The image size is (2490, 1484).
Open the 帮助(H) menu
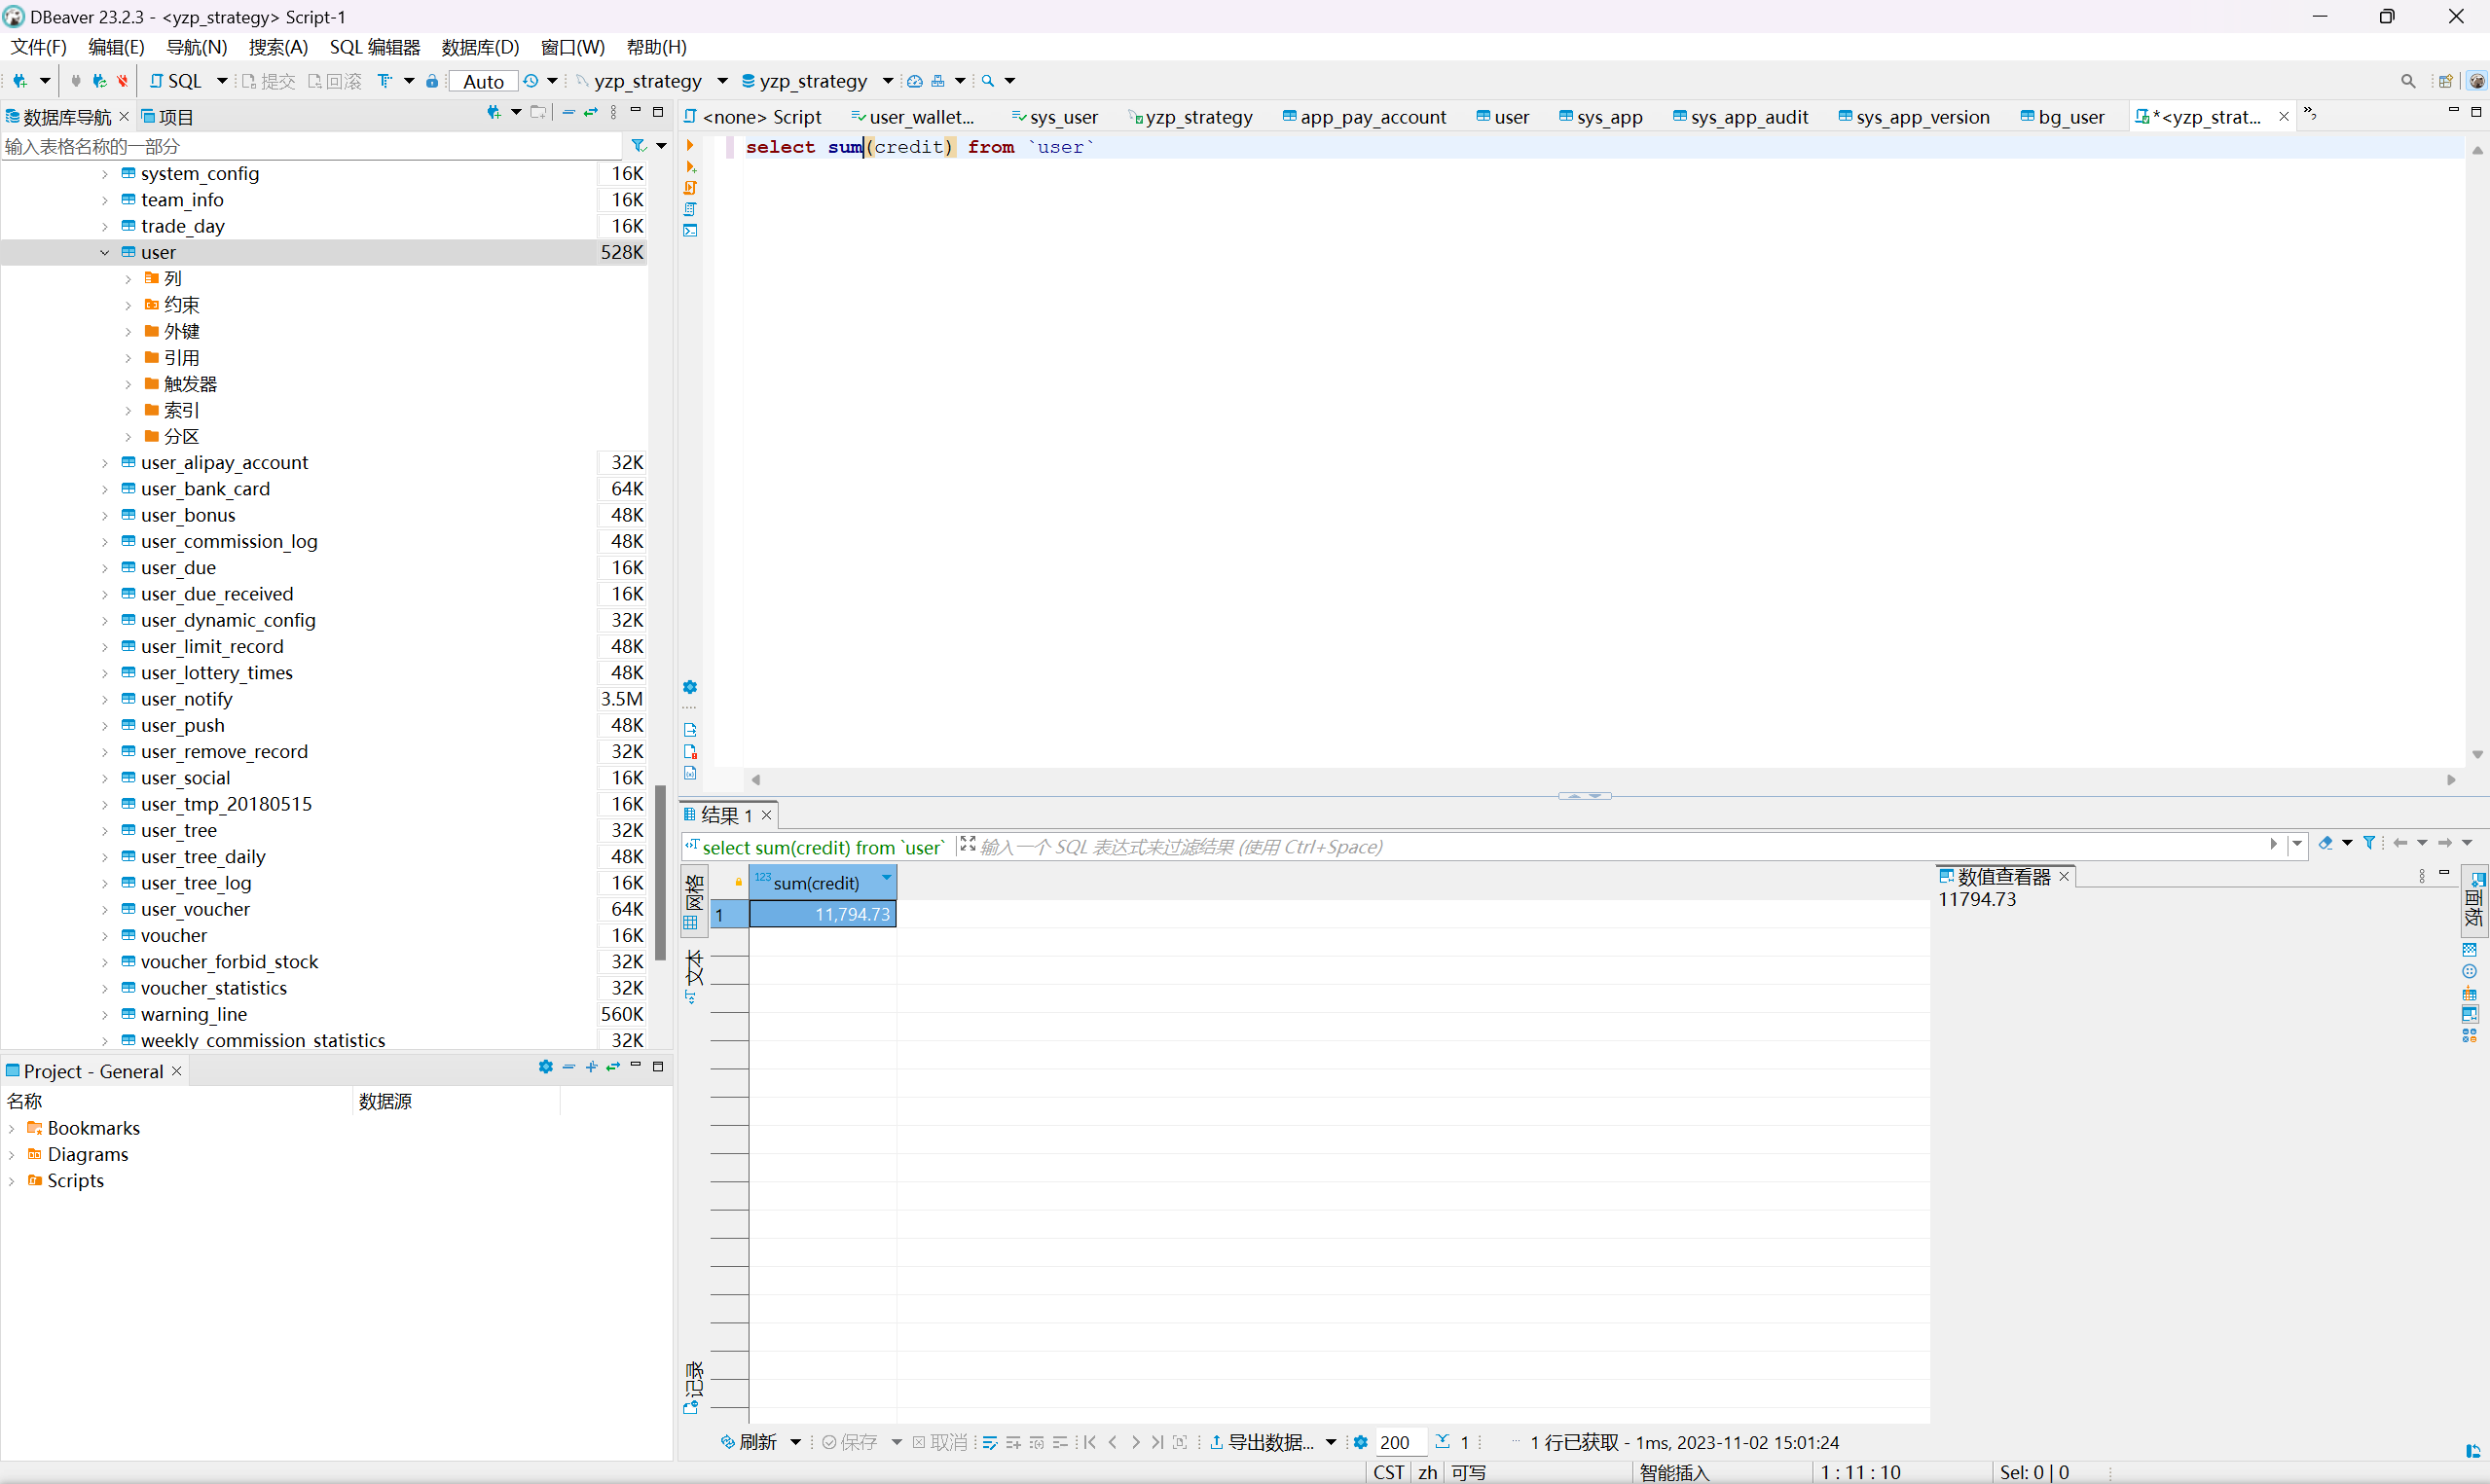(x=657, y=47)
